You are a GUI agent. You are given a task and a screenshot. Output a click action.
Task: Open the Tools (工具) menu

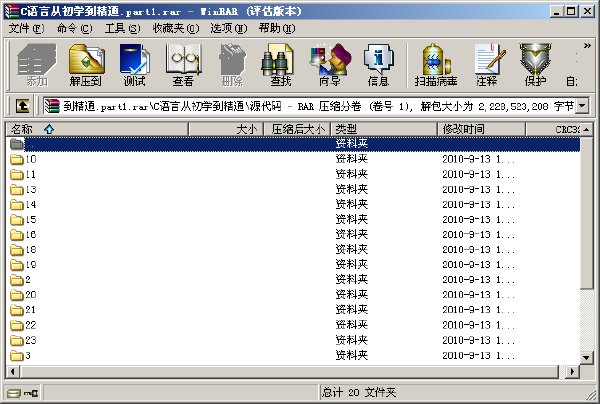coord(122,28)
